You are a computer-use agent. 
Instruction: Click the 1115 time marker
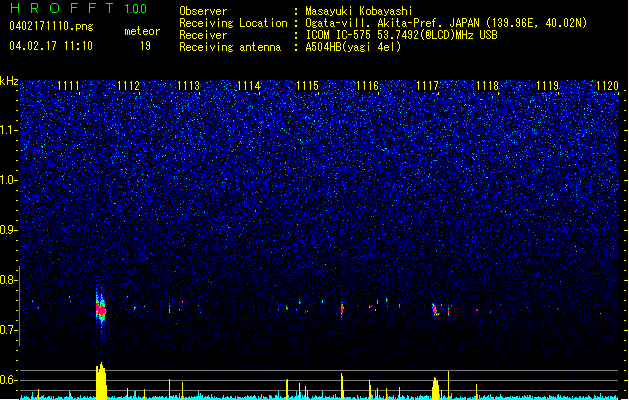(307, 85)
